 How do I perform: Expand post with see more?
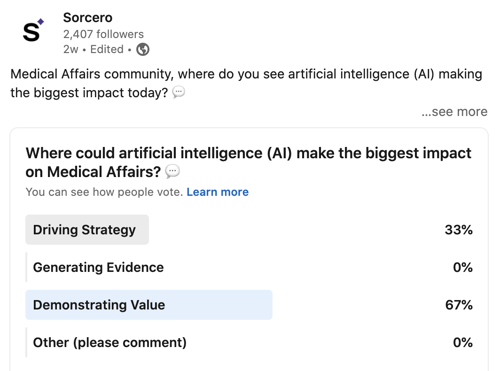click(x=454, y=111)
